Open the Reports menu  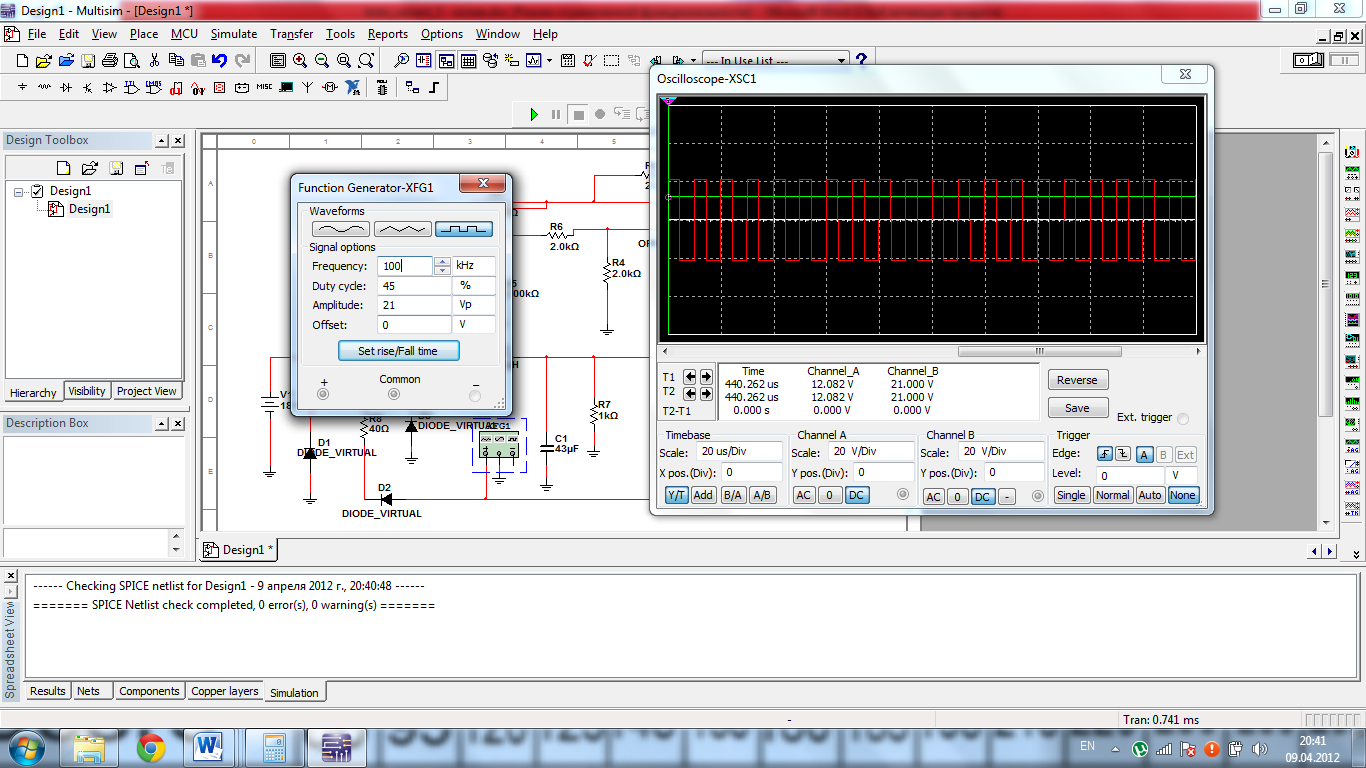coord(388,34)
